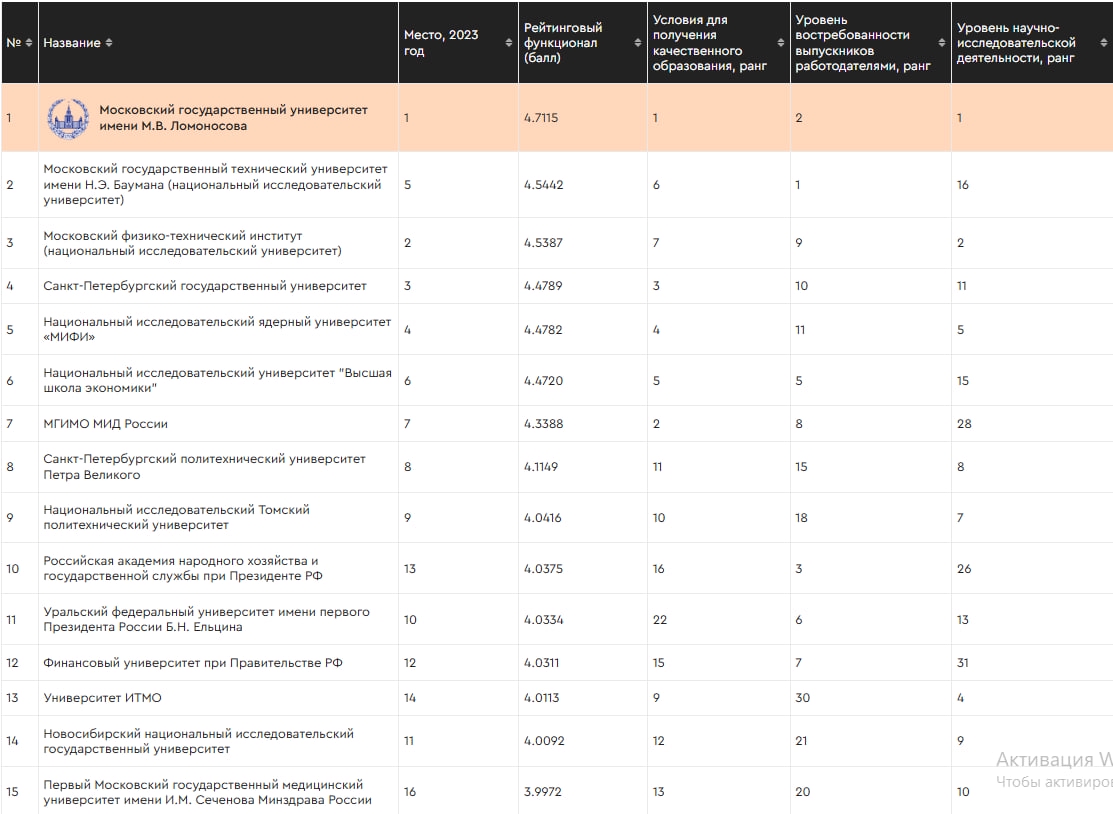Image resolution: width=1113 pixels, height=814 pixels.
Task: Sort by научно-исследовательской деятельности arrows
Action: [1104, 43]
